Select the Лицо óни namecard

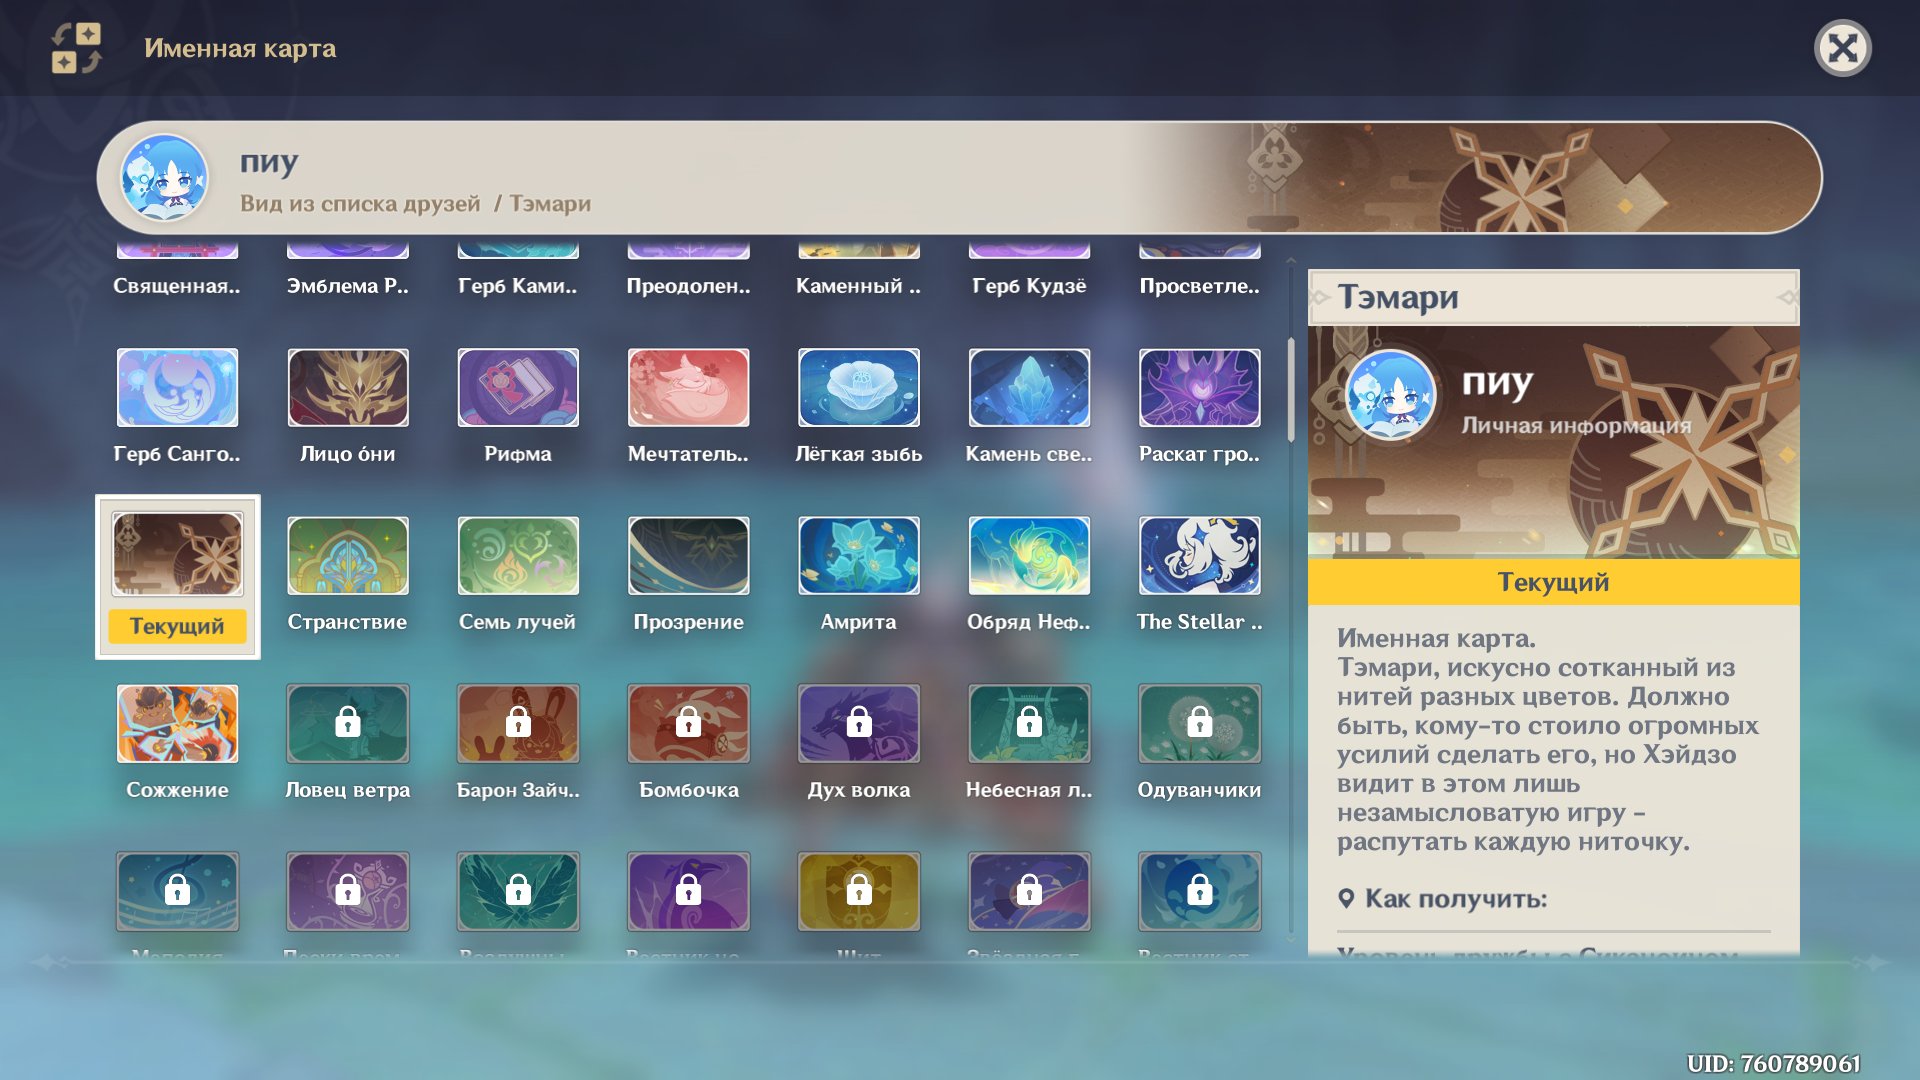click(x=348, y=388)
